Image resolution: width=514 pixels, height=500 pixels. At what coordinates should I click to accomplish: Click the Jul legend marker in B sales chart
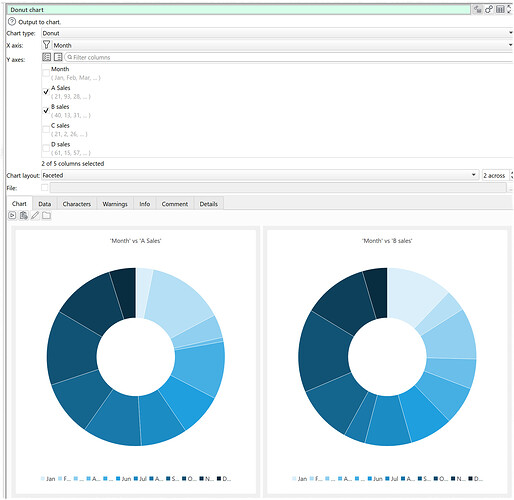tap(387, 479)
